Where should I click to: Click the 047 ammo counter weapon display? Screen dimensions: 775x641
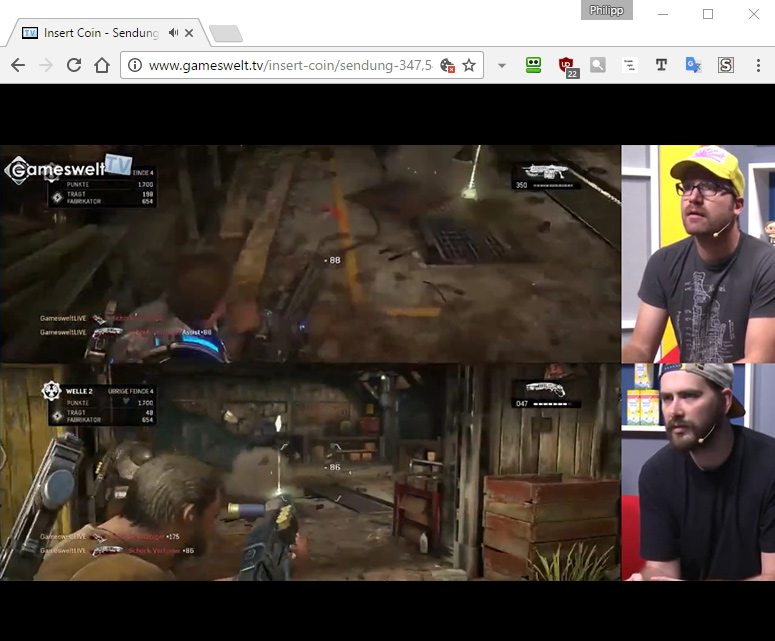tap(546, 394)
